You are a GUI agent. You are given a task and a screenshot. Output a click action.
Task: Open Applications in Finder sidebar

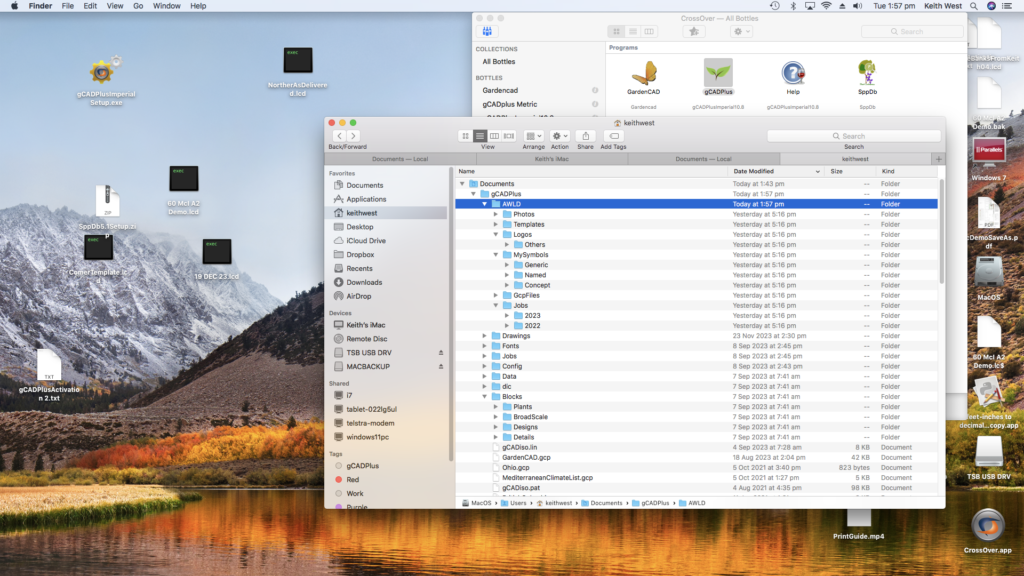pyautogui.click(x=366, y=199)
